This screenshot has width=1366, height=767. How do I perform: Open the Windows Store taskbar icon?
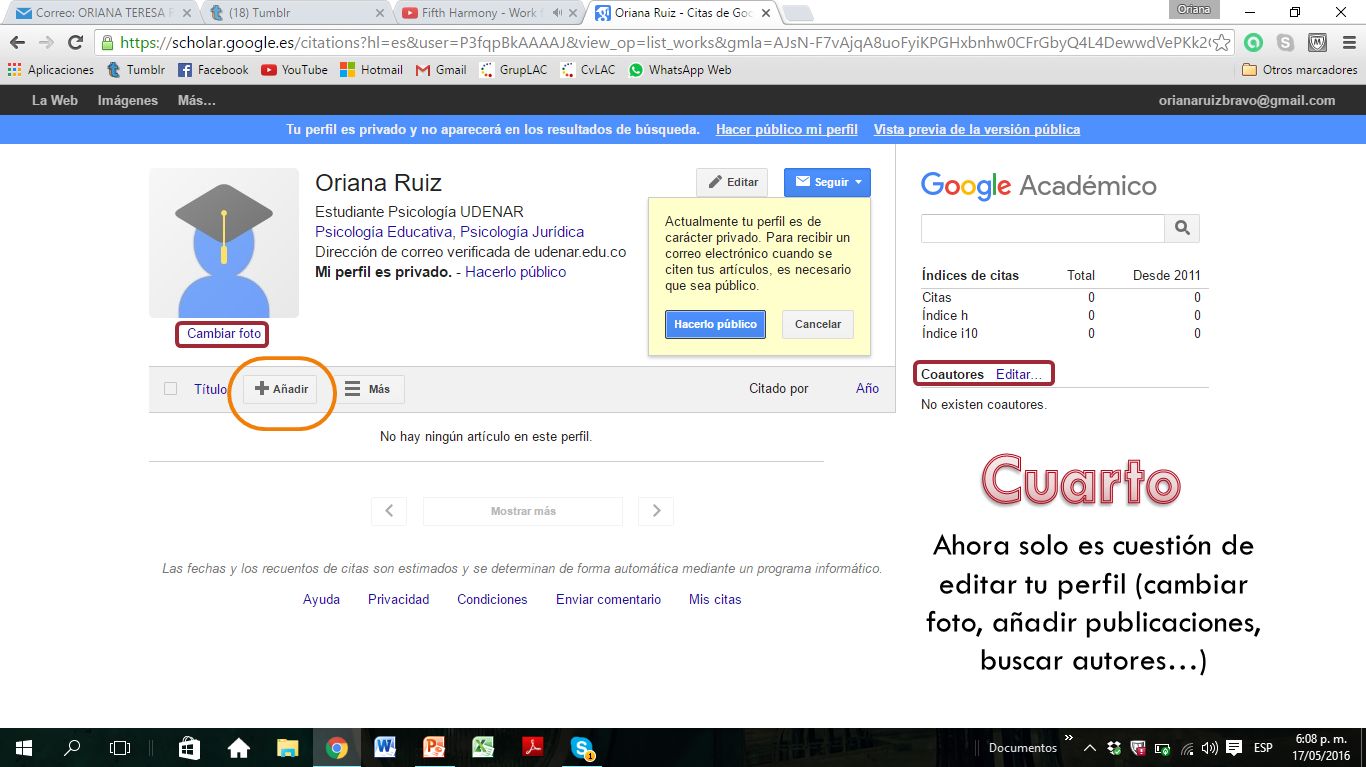pos(189,747)
